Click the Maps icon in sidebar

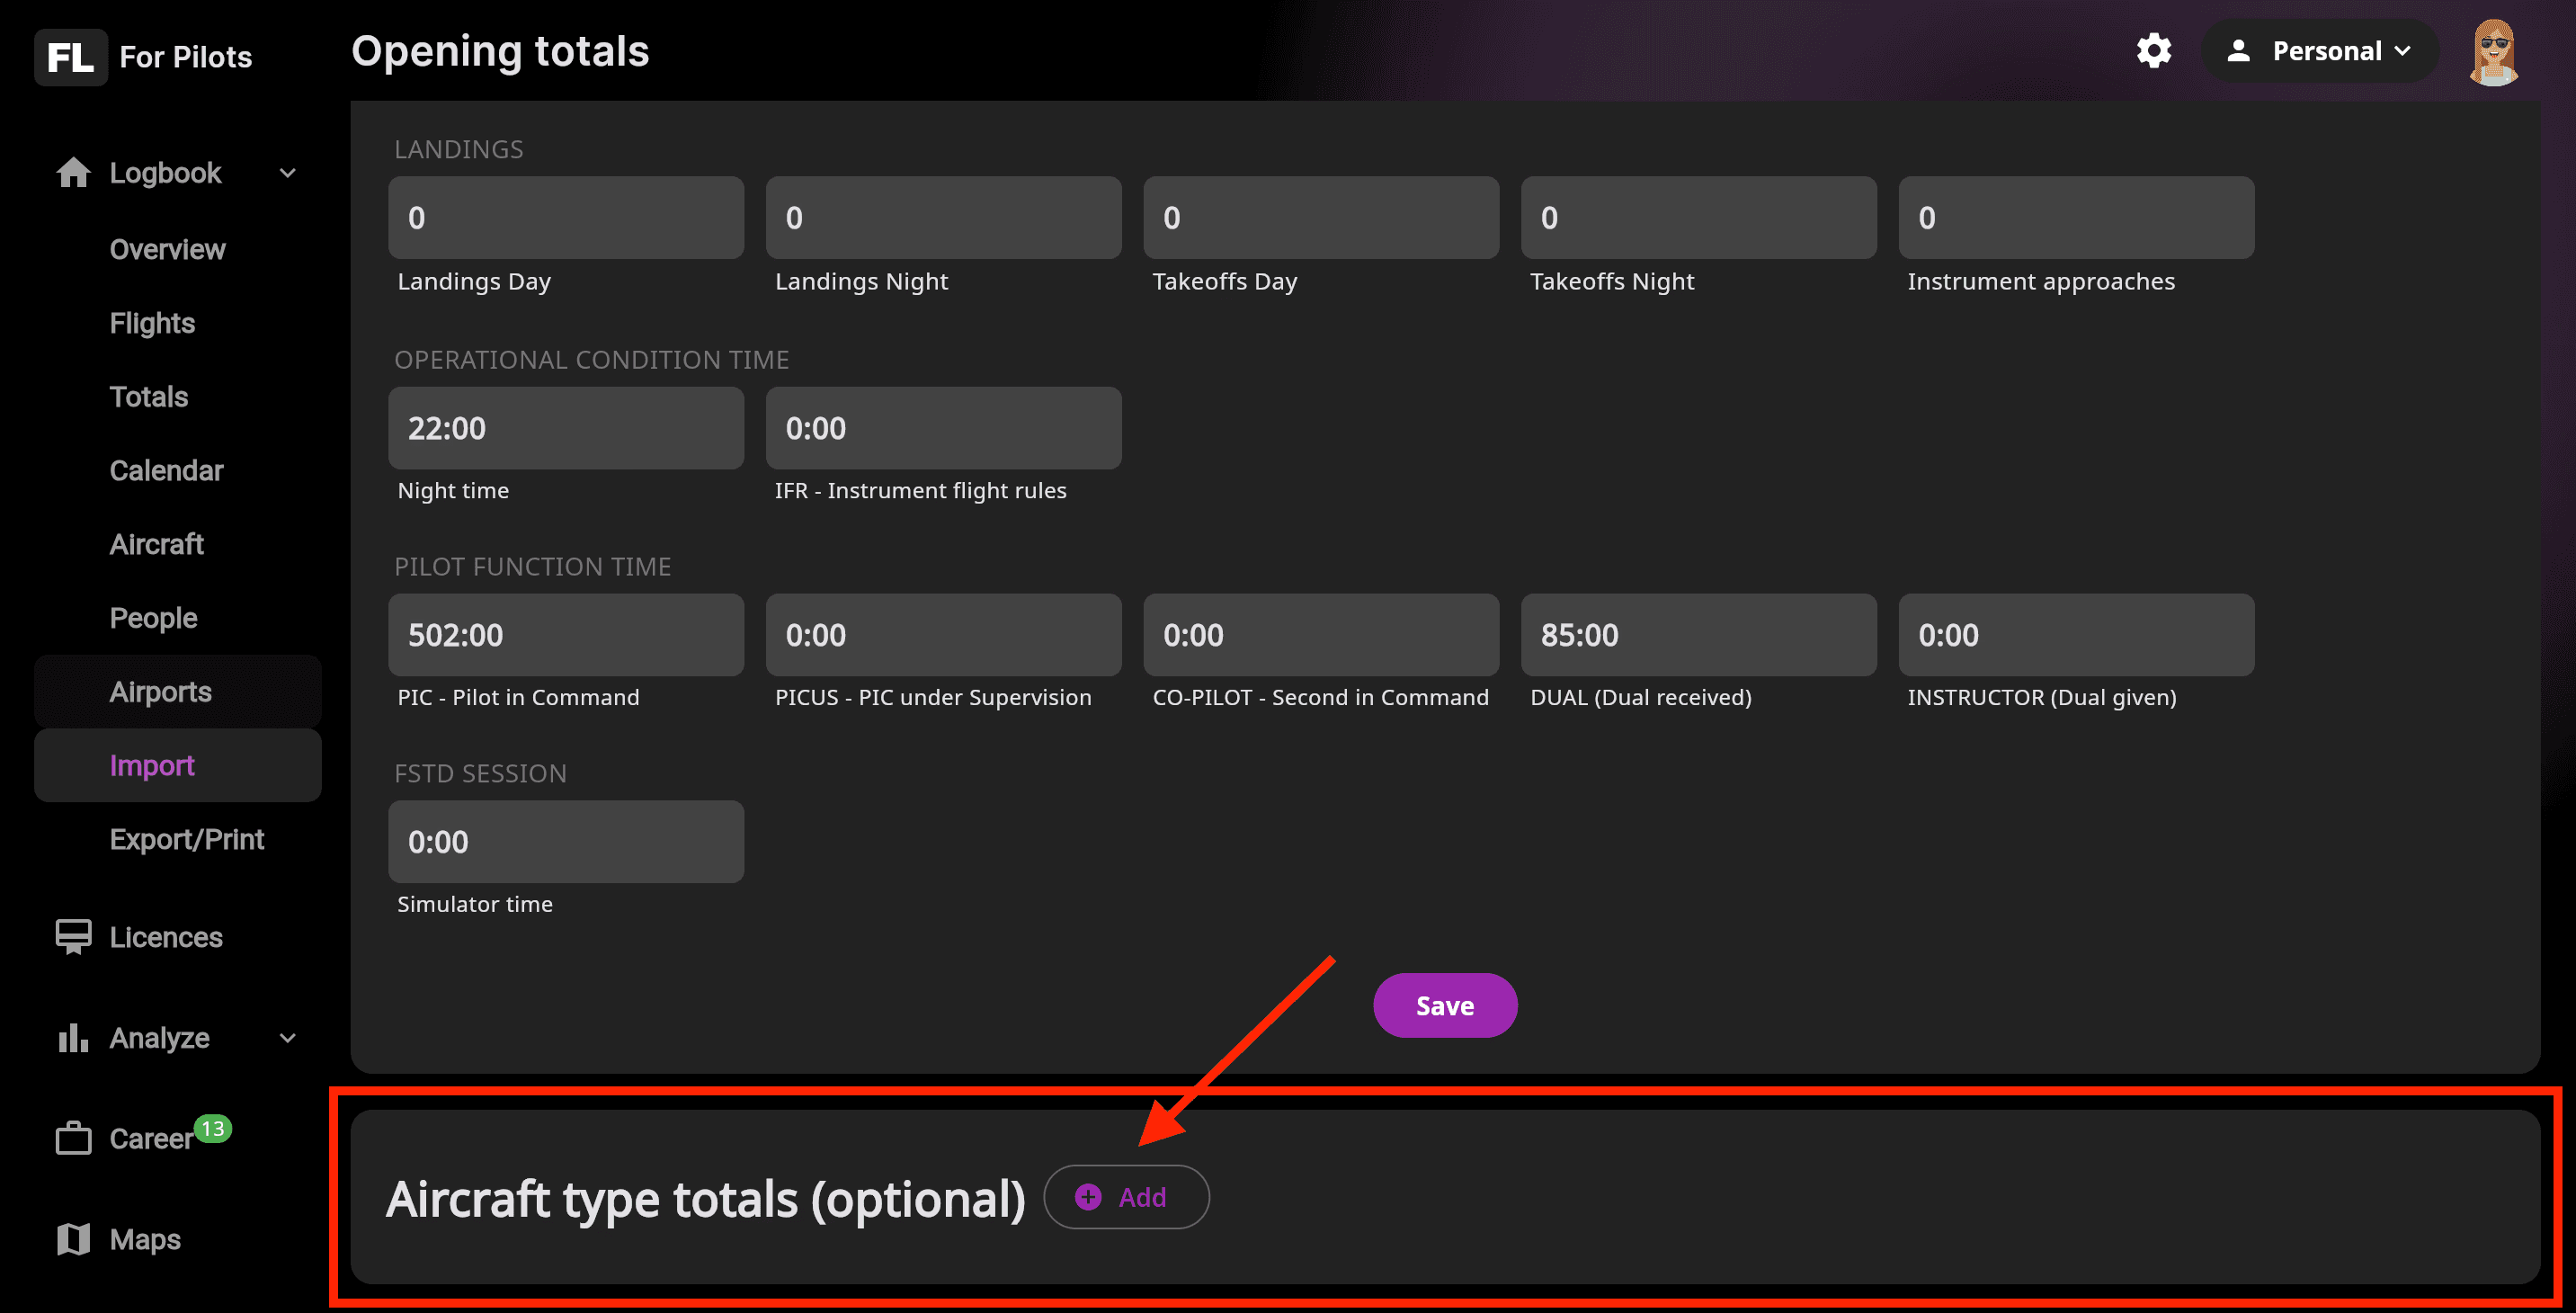pyautogui.click(x=73, y=1239)
